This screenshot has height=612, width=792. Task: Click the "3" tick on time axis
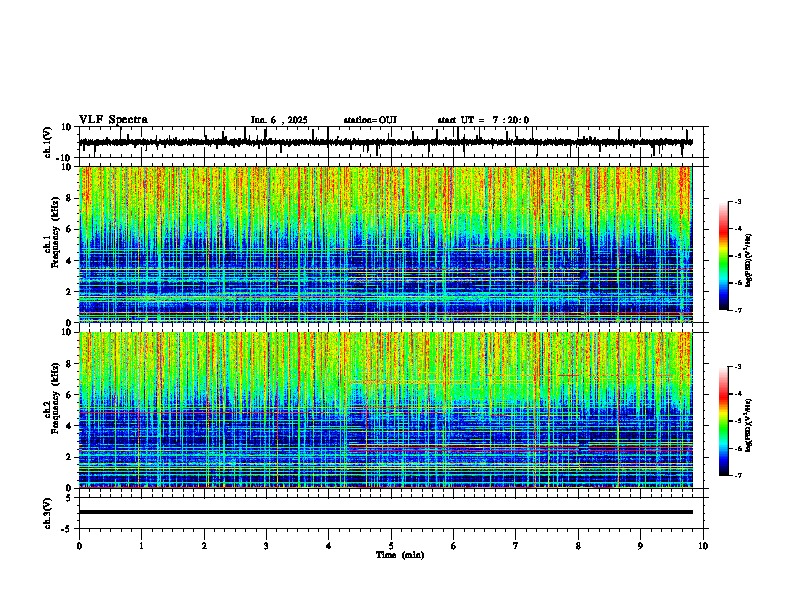266,546
